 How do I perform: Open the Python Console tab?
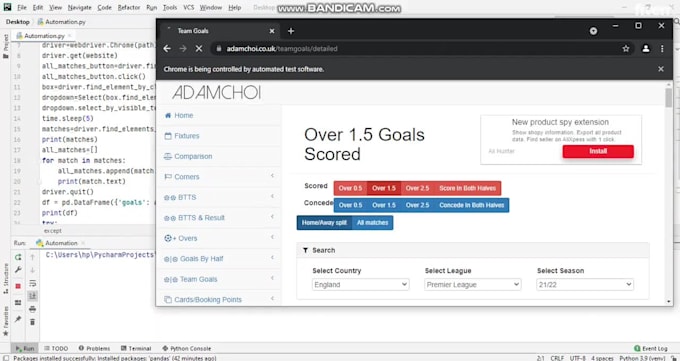(x=186, y=348)
